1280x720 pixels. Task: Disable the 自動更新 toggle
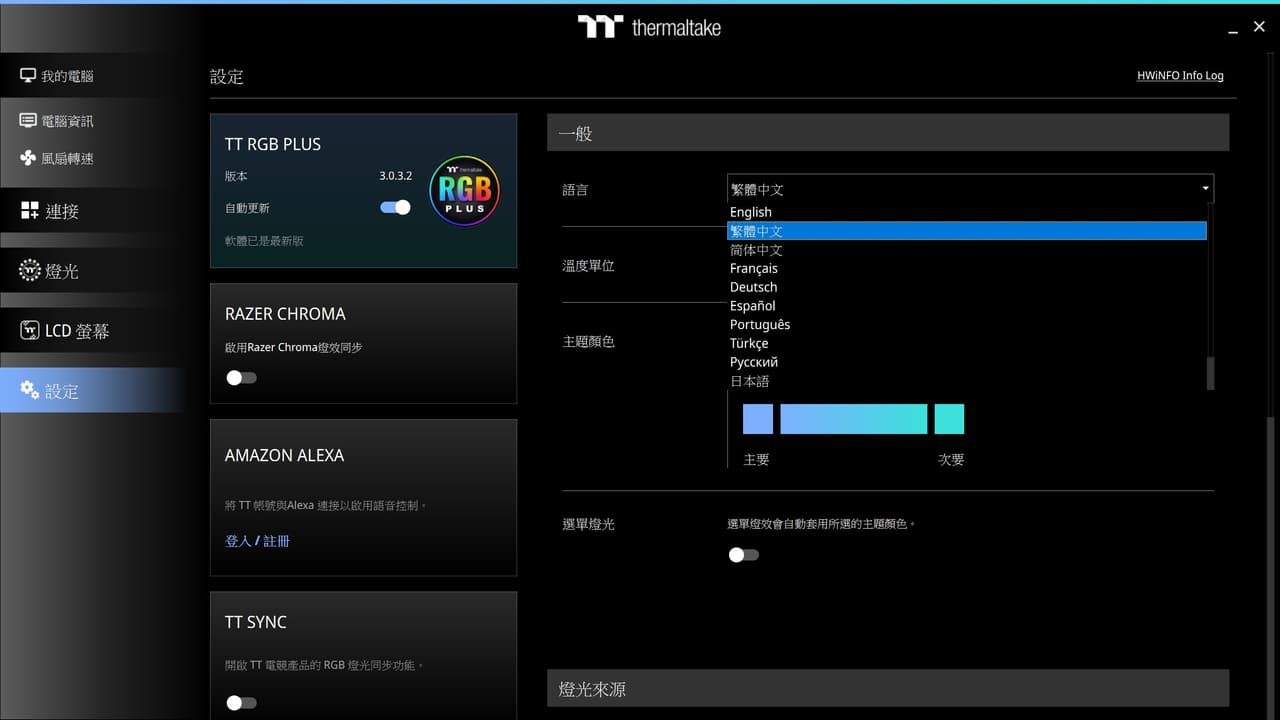coord(396,207)
